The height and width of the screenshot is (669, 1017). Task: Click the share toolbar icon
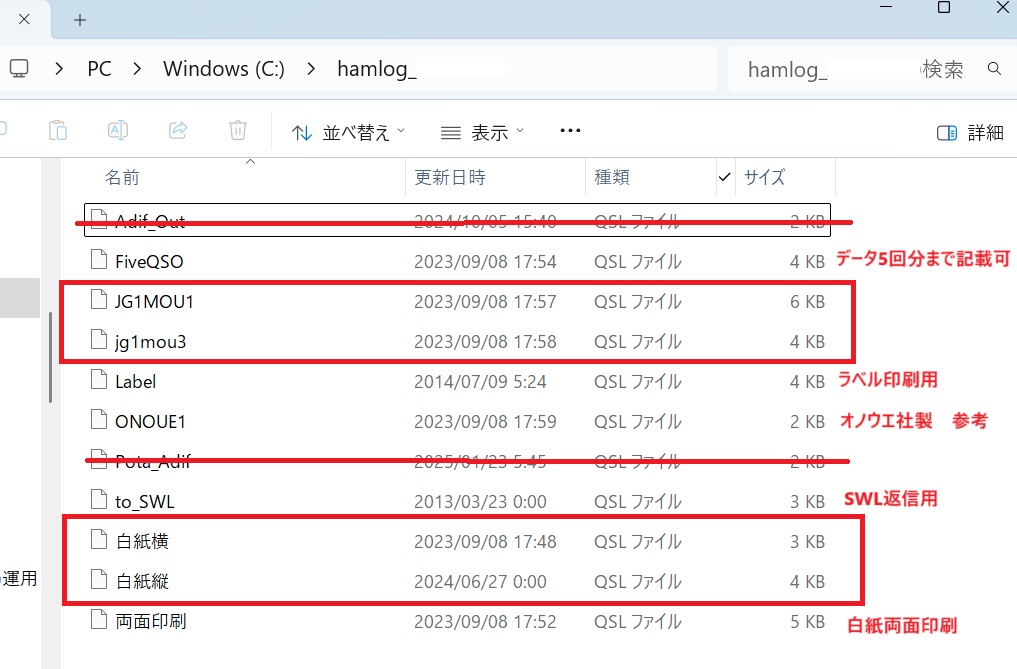[178, 131]
